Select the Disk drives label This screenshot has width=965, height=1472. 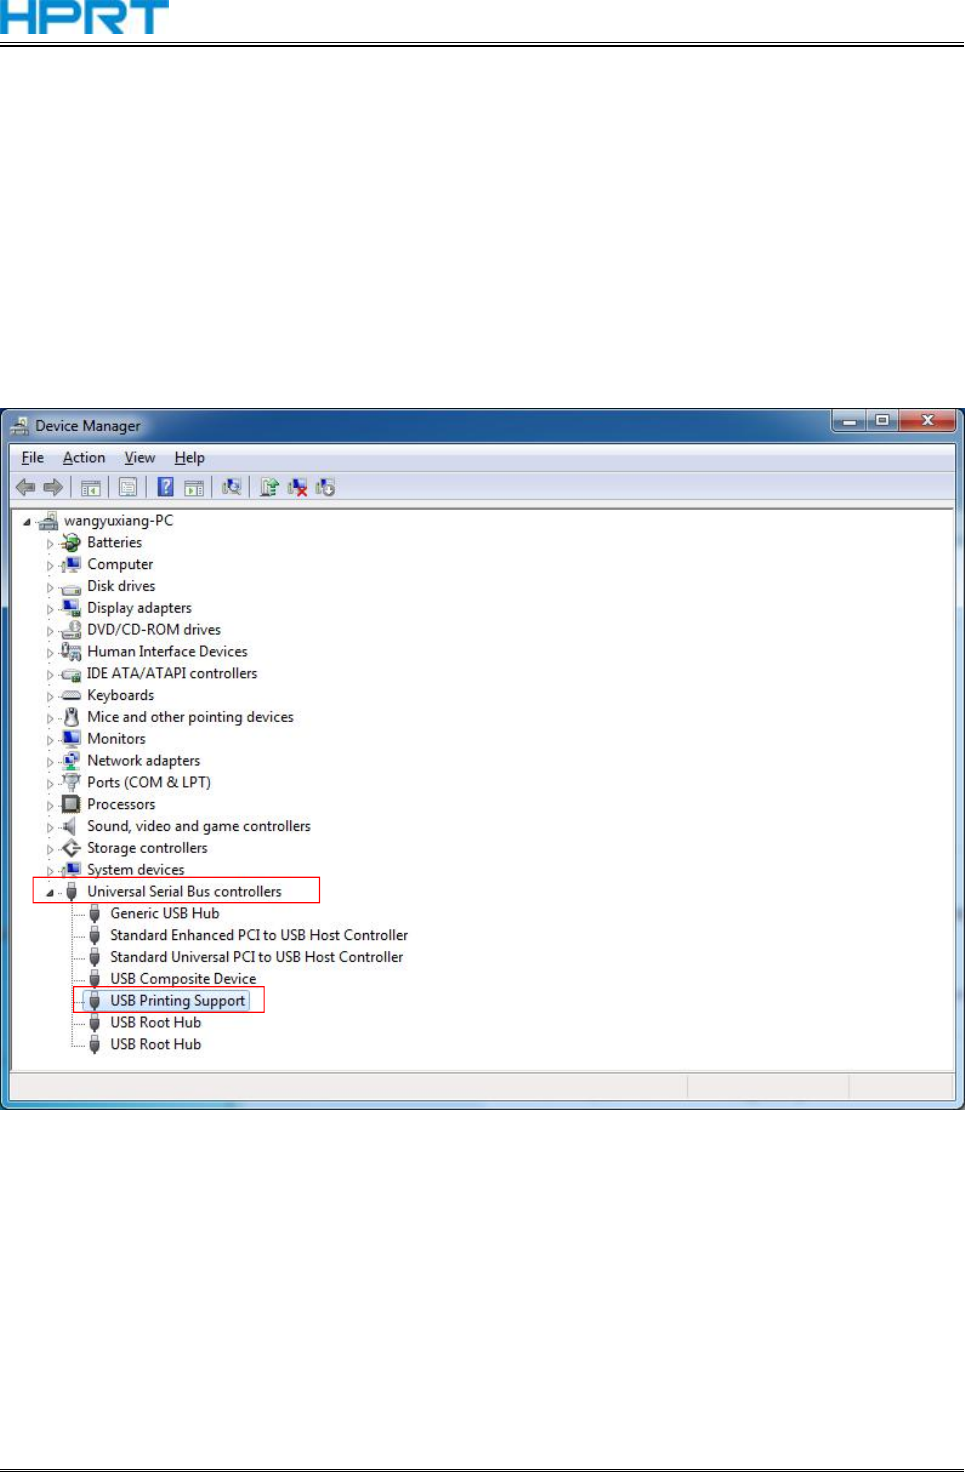(121, 586)
